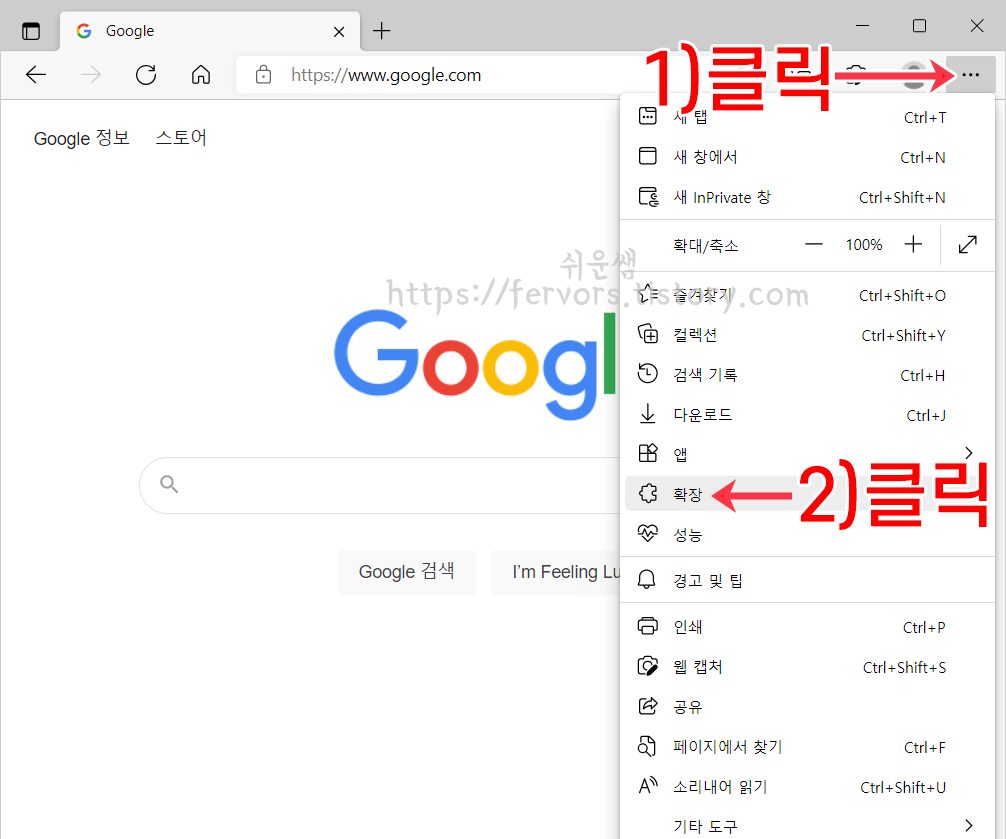The height and width of the screenshot is (839, 1006).
Task: Open 새 InPrivate 창
Action: pyautogui.click(x=807, y=197)
